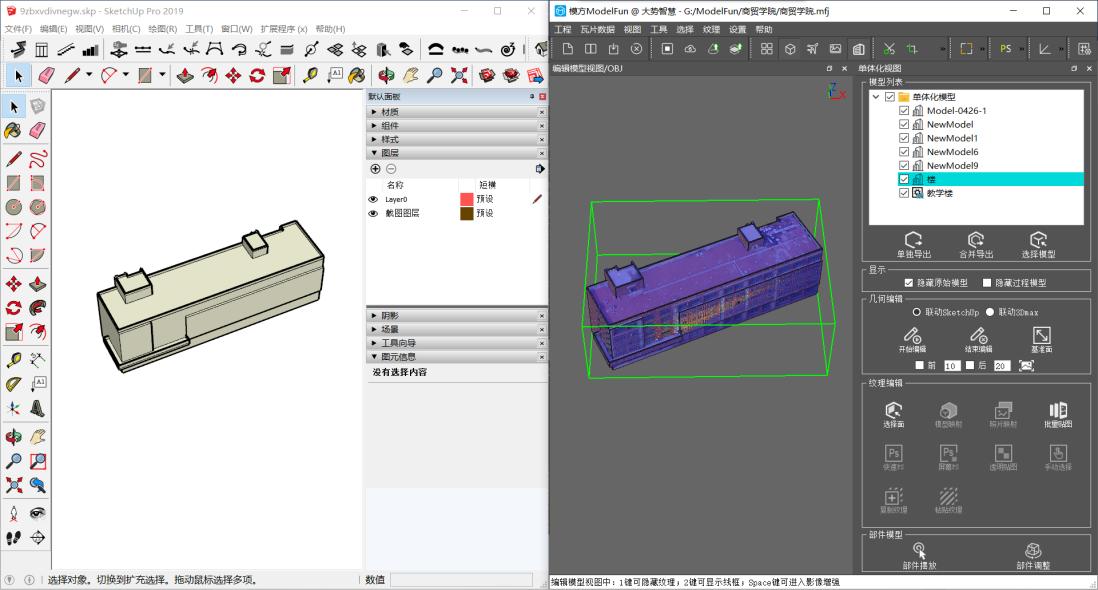
Task: Select the Eraser tool in SketchUp top toolbar
Action: (x=46, y=75)
